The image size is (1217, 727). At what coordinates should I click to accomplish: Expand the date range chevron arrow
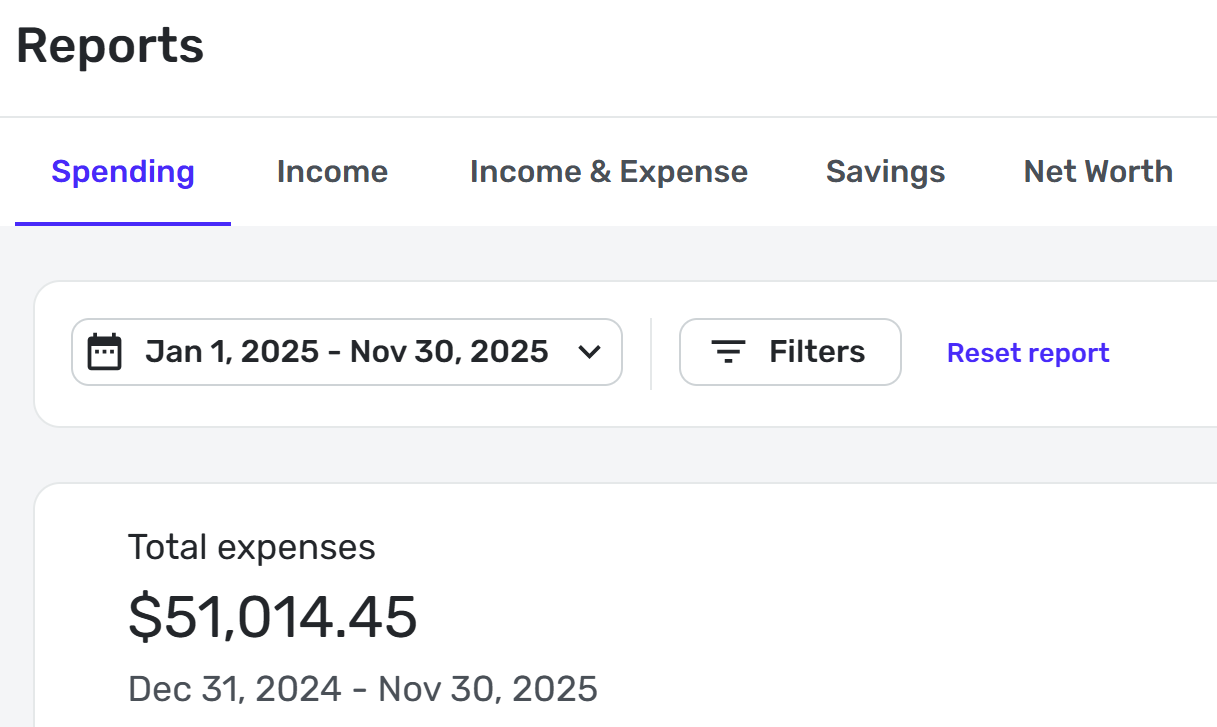(590, 352)
